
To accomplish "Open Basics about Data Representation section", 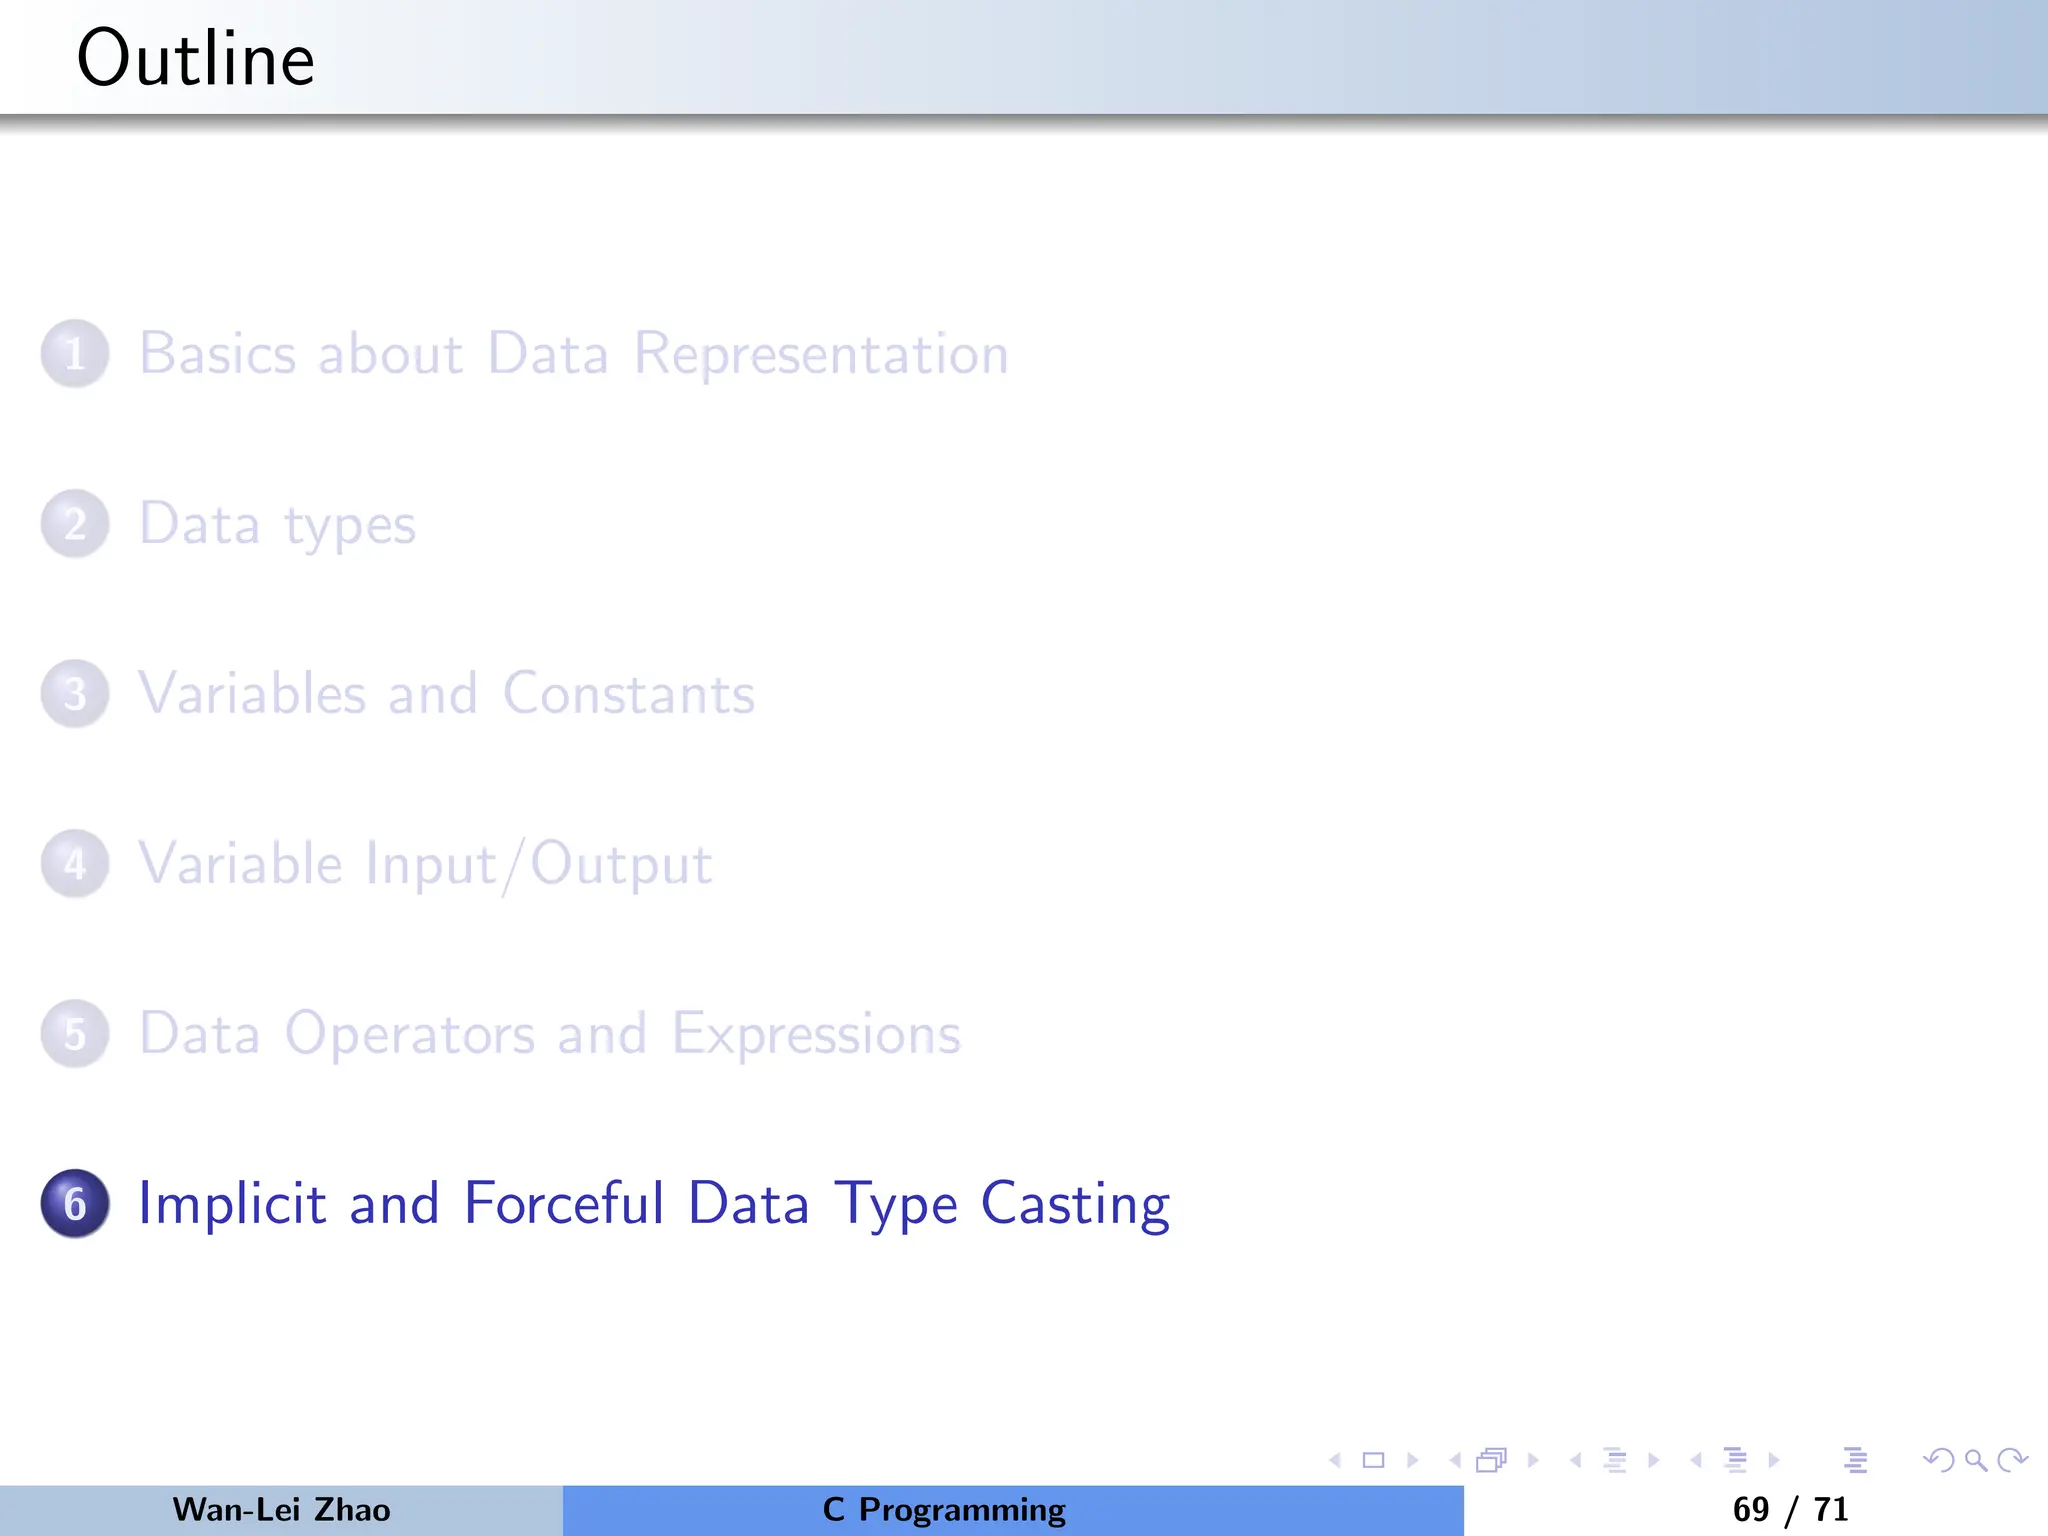I will click(574, 354).
